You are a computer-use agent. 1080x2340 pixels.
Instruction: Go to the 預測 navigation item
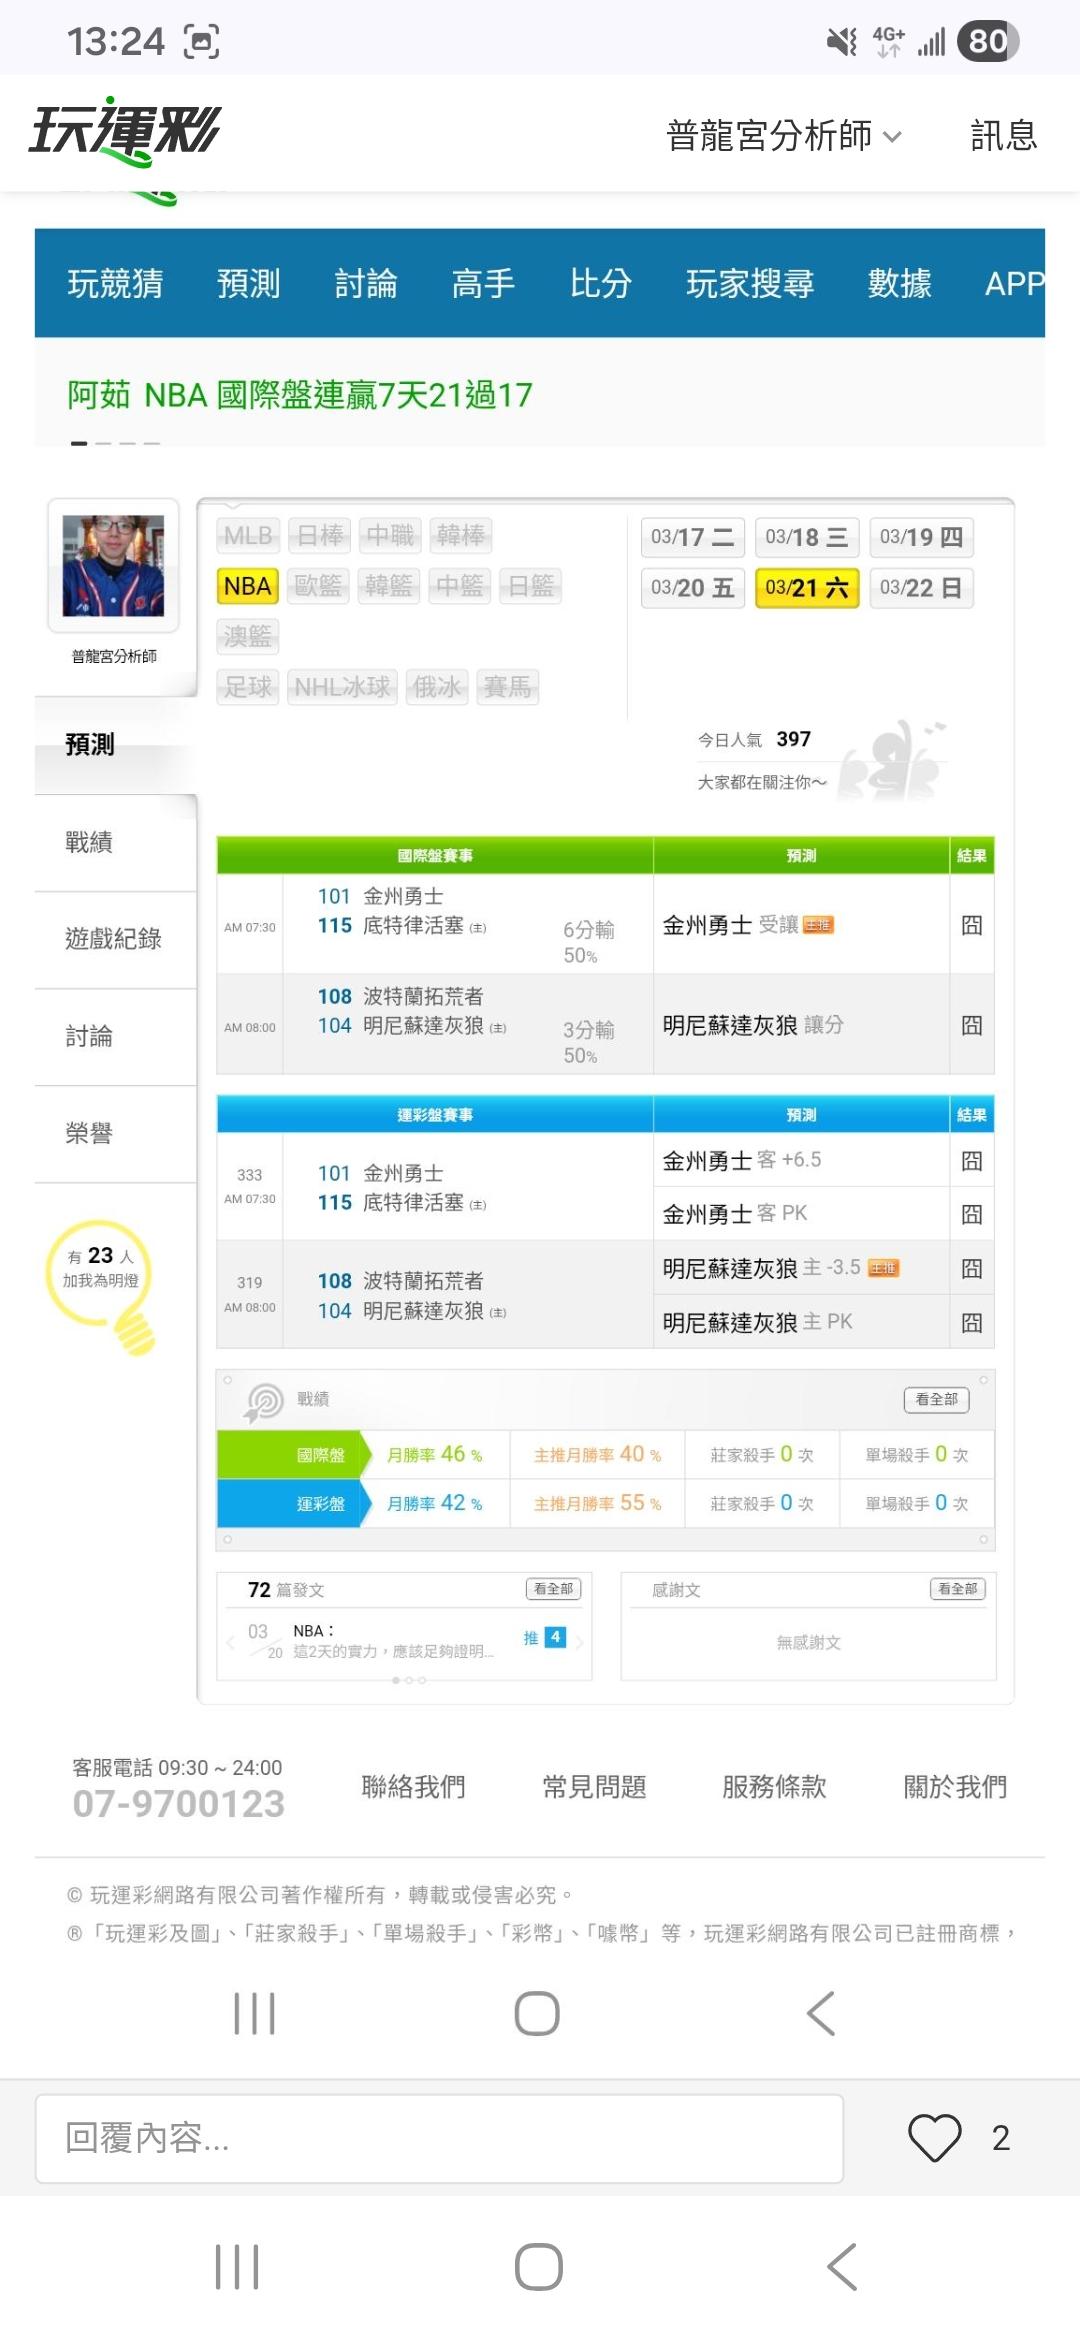tap(249, 283)
